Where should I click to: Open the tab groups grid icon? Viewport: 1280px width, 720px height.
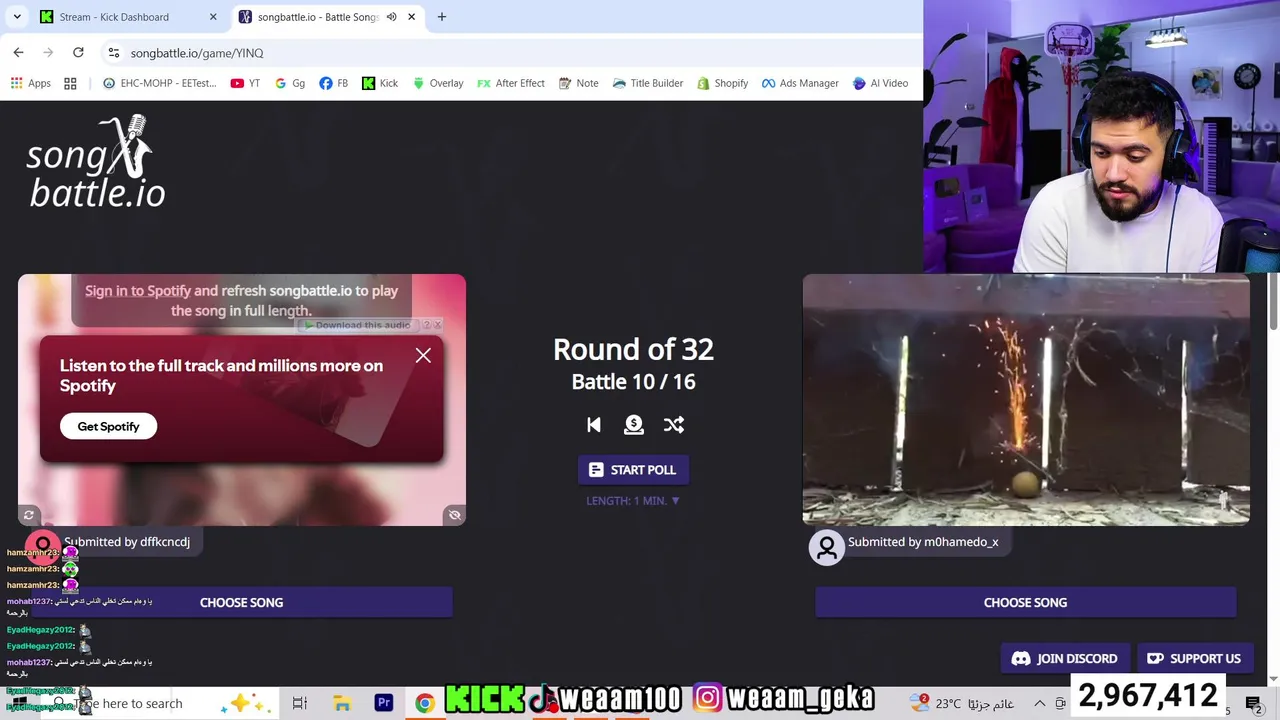(x=70, y=83)
